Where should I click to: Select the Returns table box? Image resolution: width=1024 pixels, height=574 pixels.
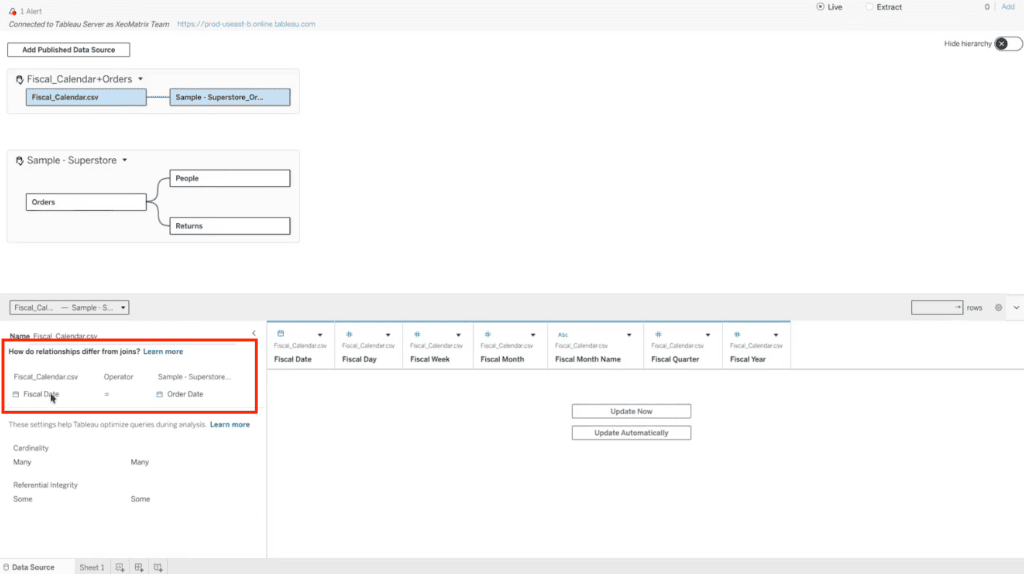pos(230,226)
